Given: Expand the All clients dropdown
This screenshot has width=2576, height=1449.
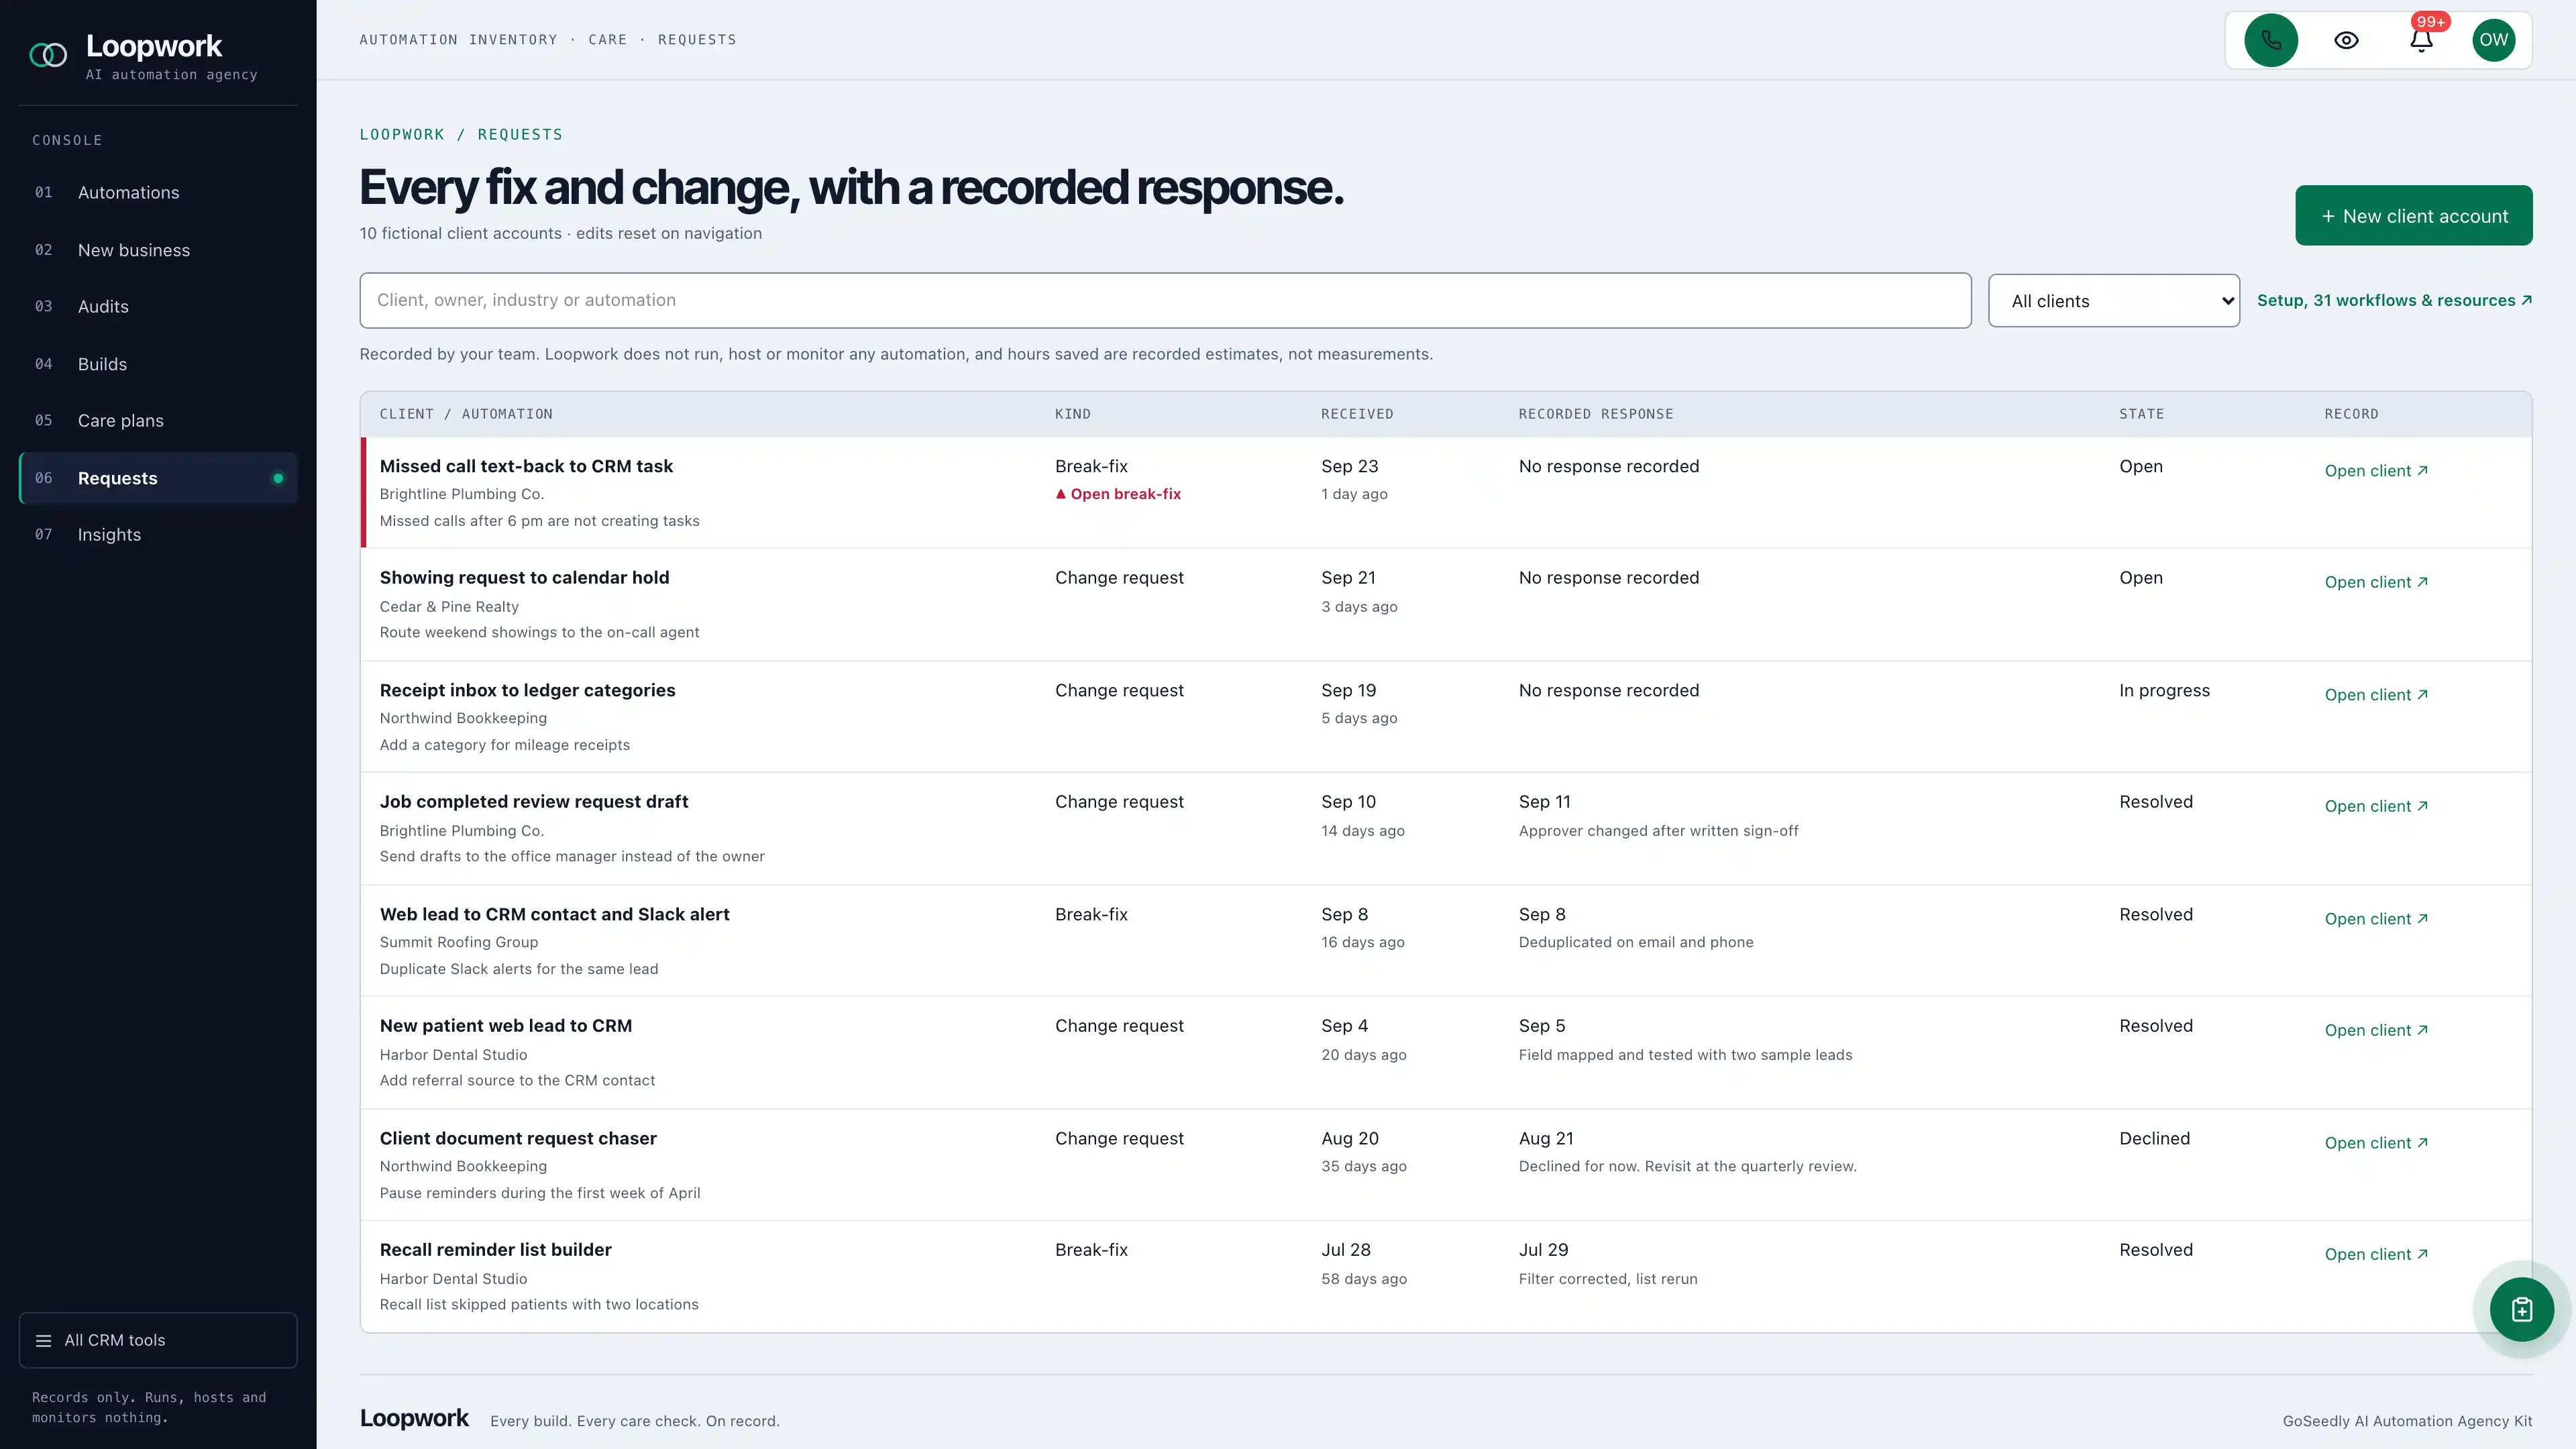Looking at the screenshot, I should [x=2113, y=301].
